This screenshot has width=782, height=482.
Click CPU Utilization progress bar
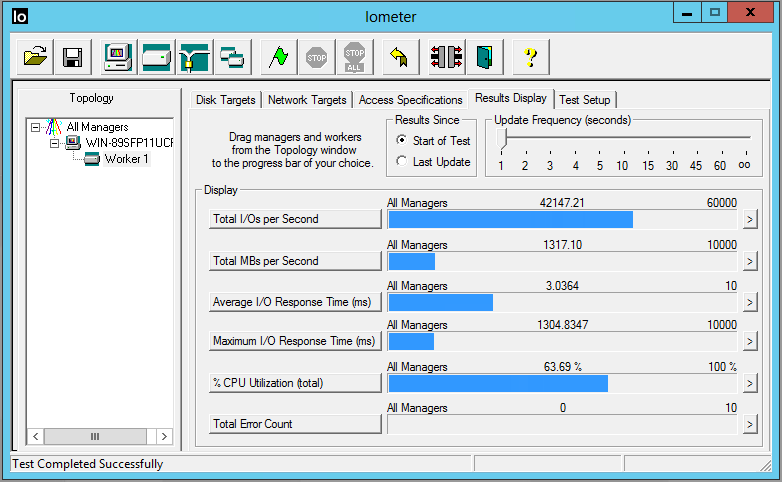(562, 384)
